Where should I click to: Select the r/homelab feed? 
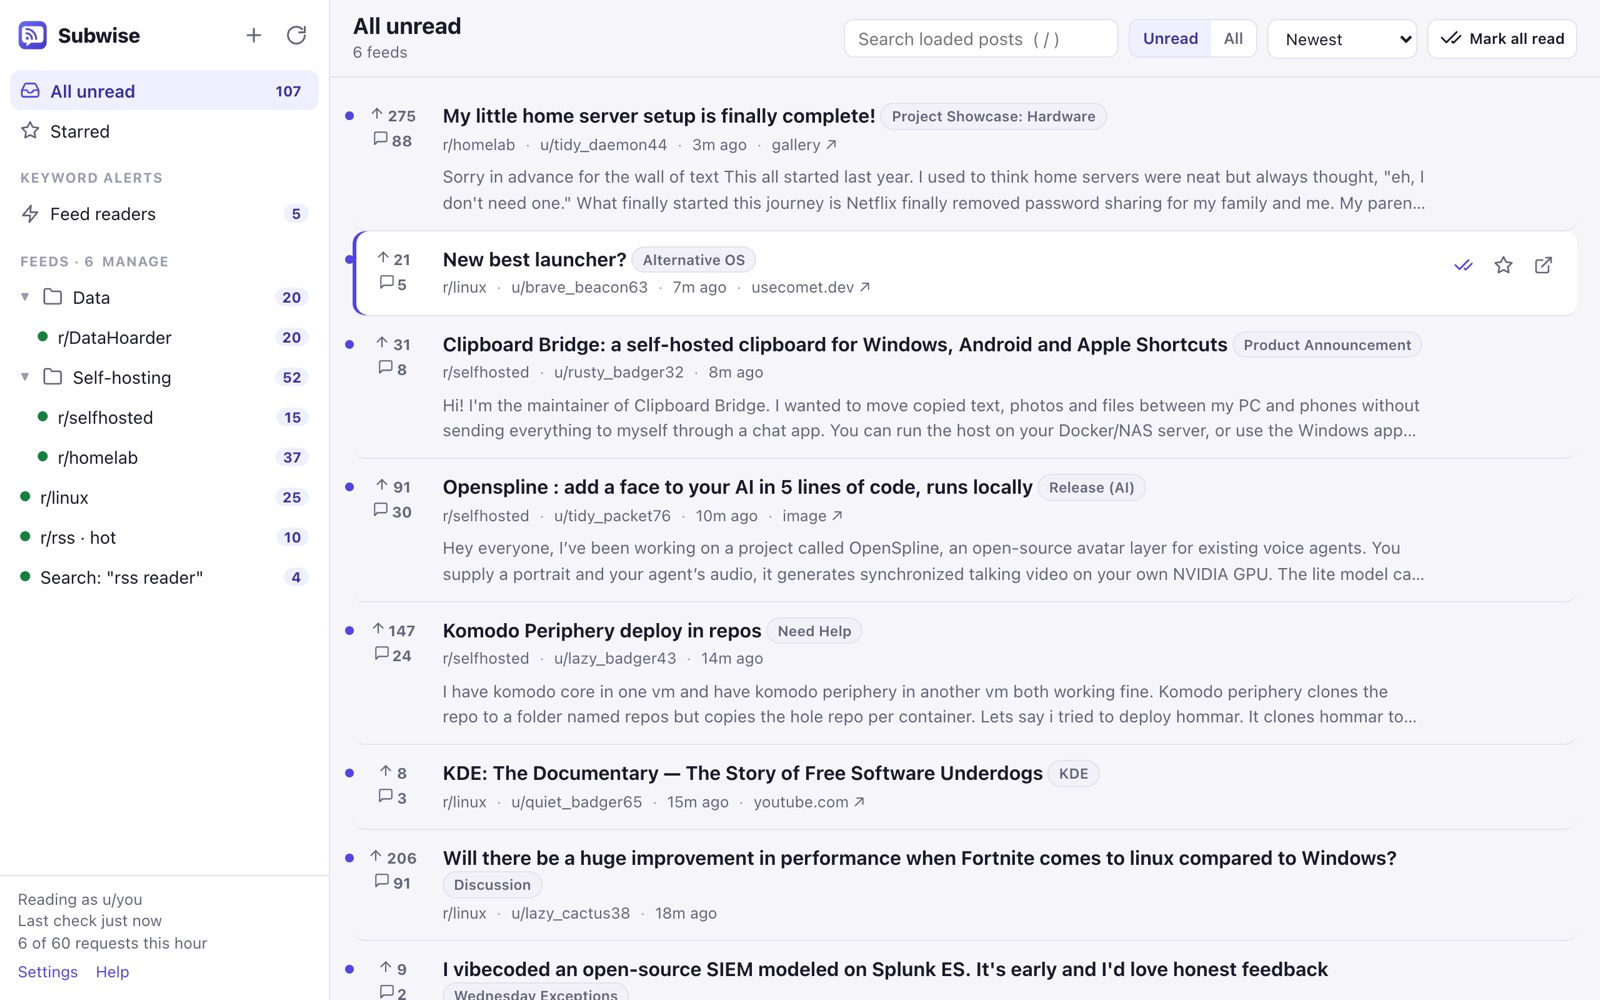click(164, 457)
